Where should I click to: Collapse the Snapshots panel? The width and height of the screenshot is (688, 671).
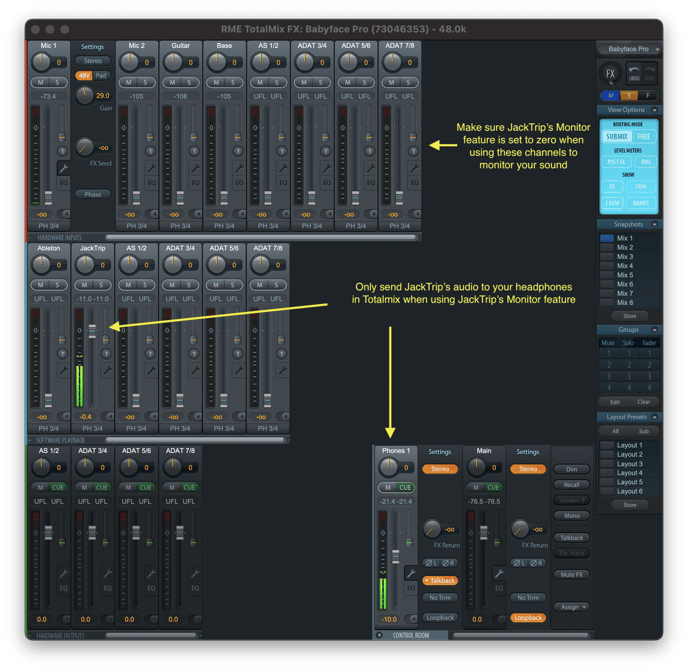tap(654, 224)
